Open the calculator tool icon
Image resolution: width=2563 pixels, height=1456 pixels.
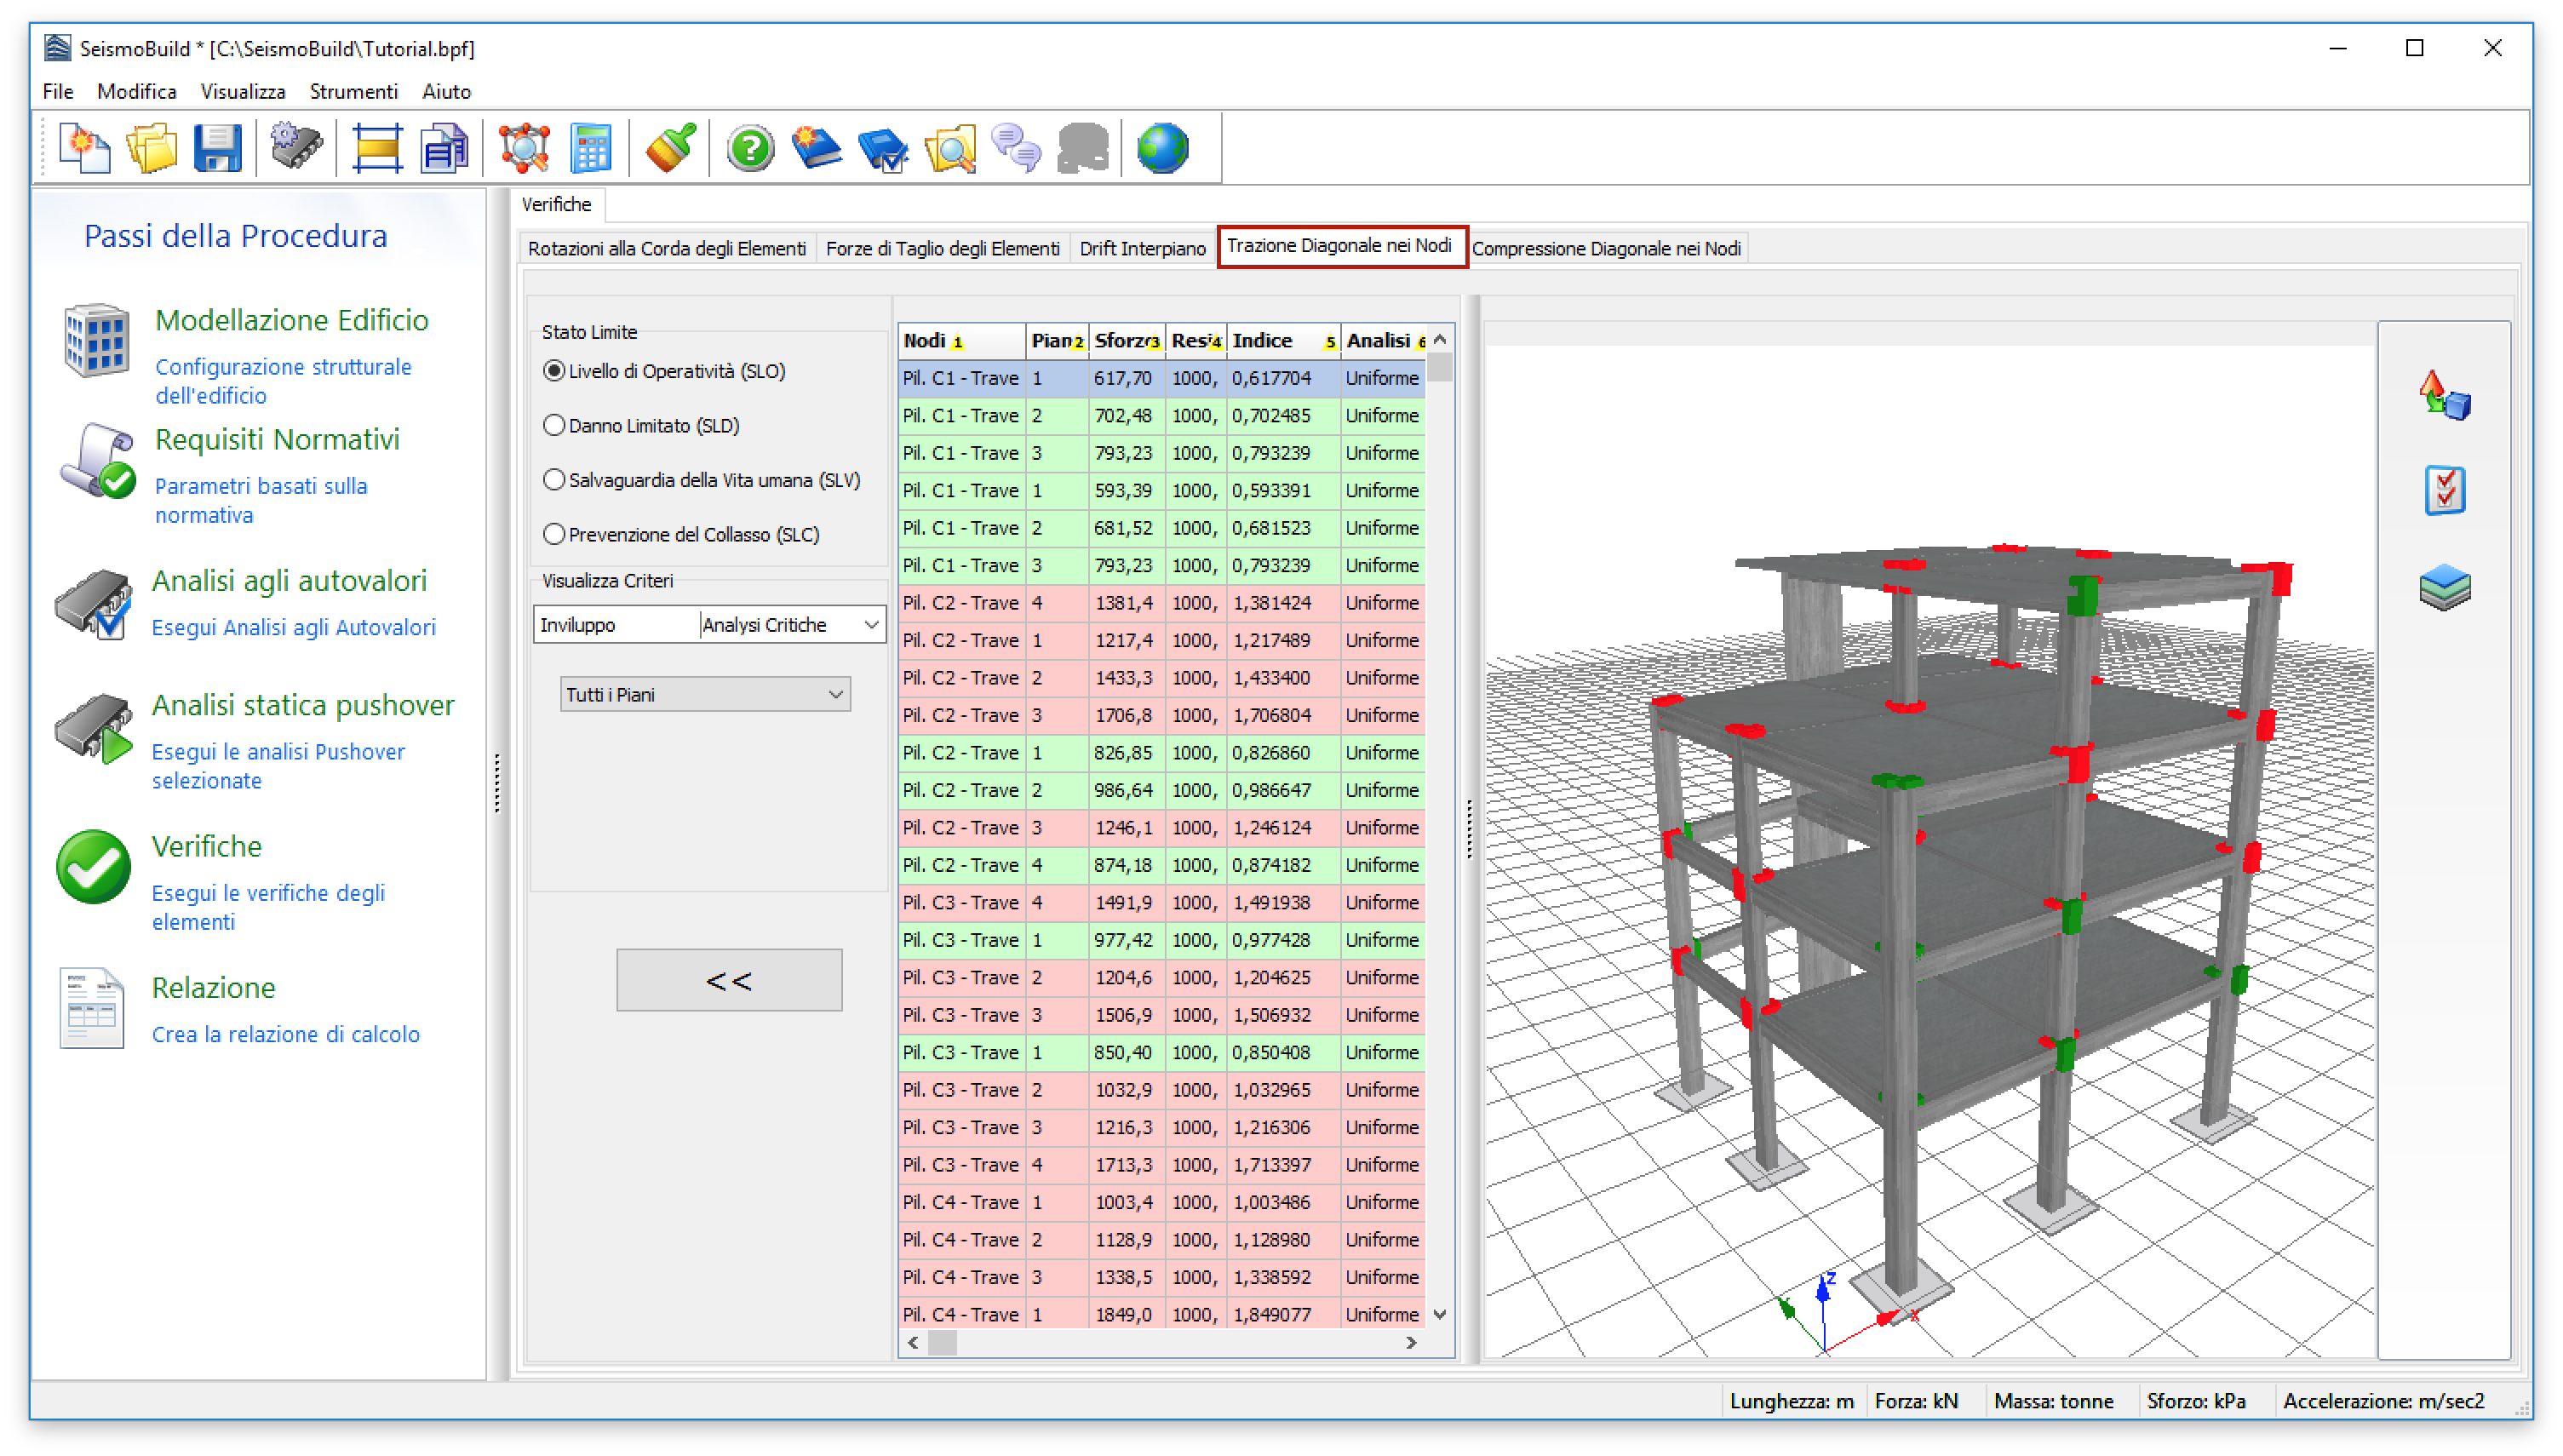590,149
